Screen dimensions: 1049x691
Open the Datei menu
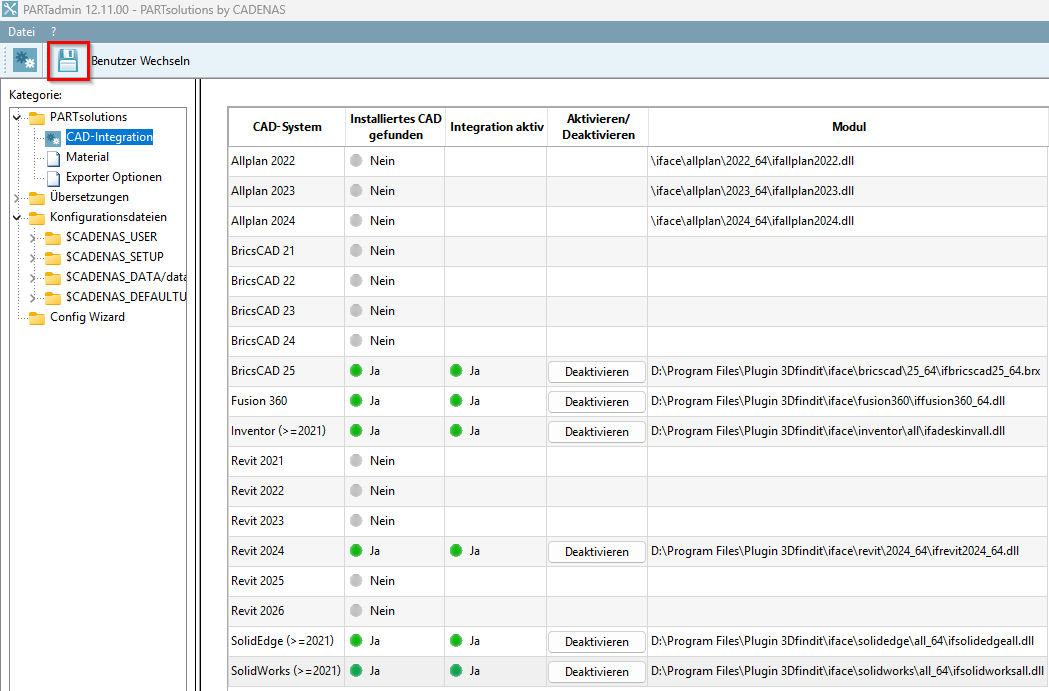[x=22, y=32]
